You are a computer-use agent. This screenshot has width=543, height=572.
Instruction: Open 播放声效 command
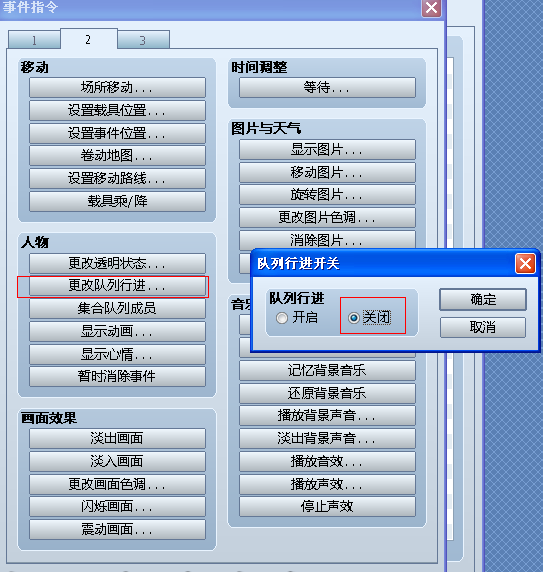(327, 484)
